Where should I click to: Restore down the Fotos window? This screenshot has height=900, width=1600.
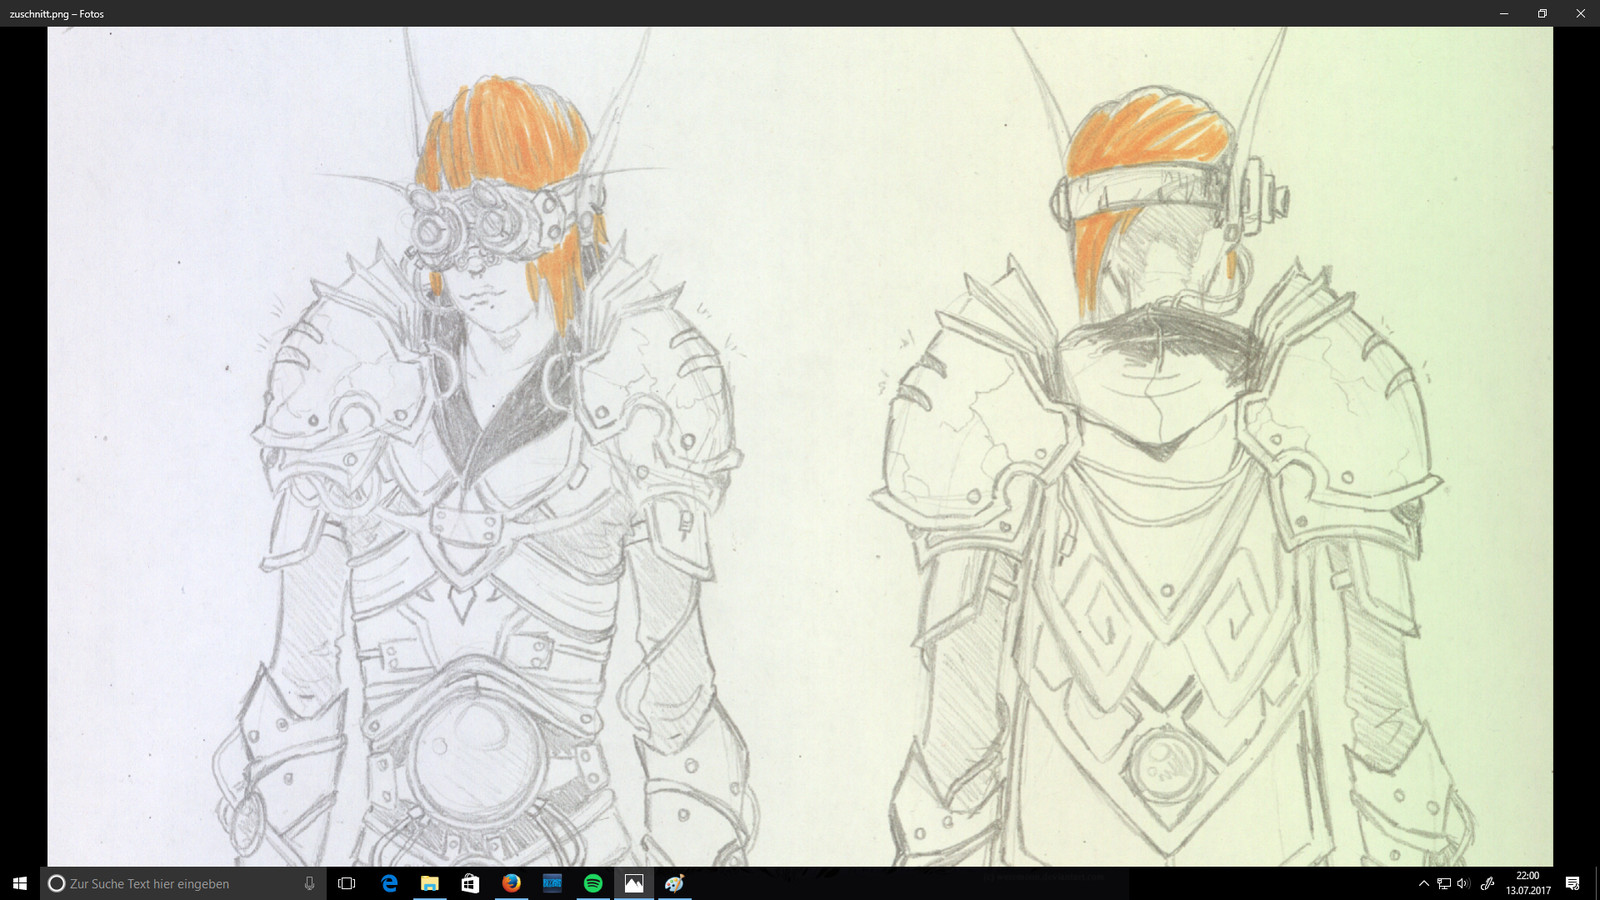coord(1542,13)
